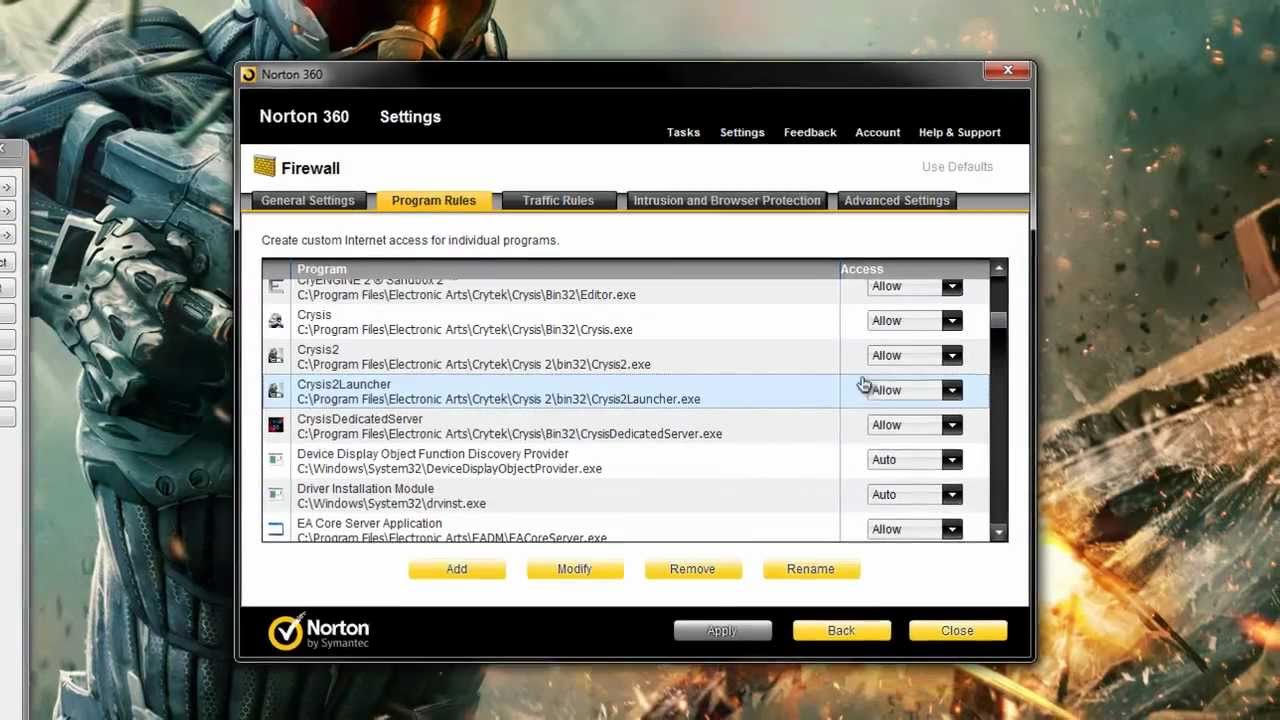Switch to Advanced Settings tab
Viewport: 1280px width, 720px height.
[897, 201]
